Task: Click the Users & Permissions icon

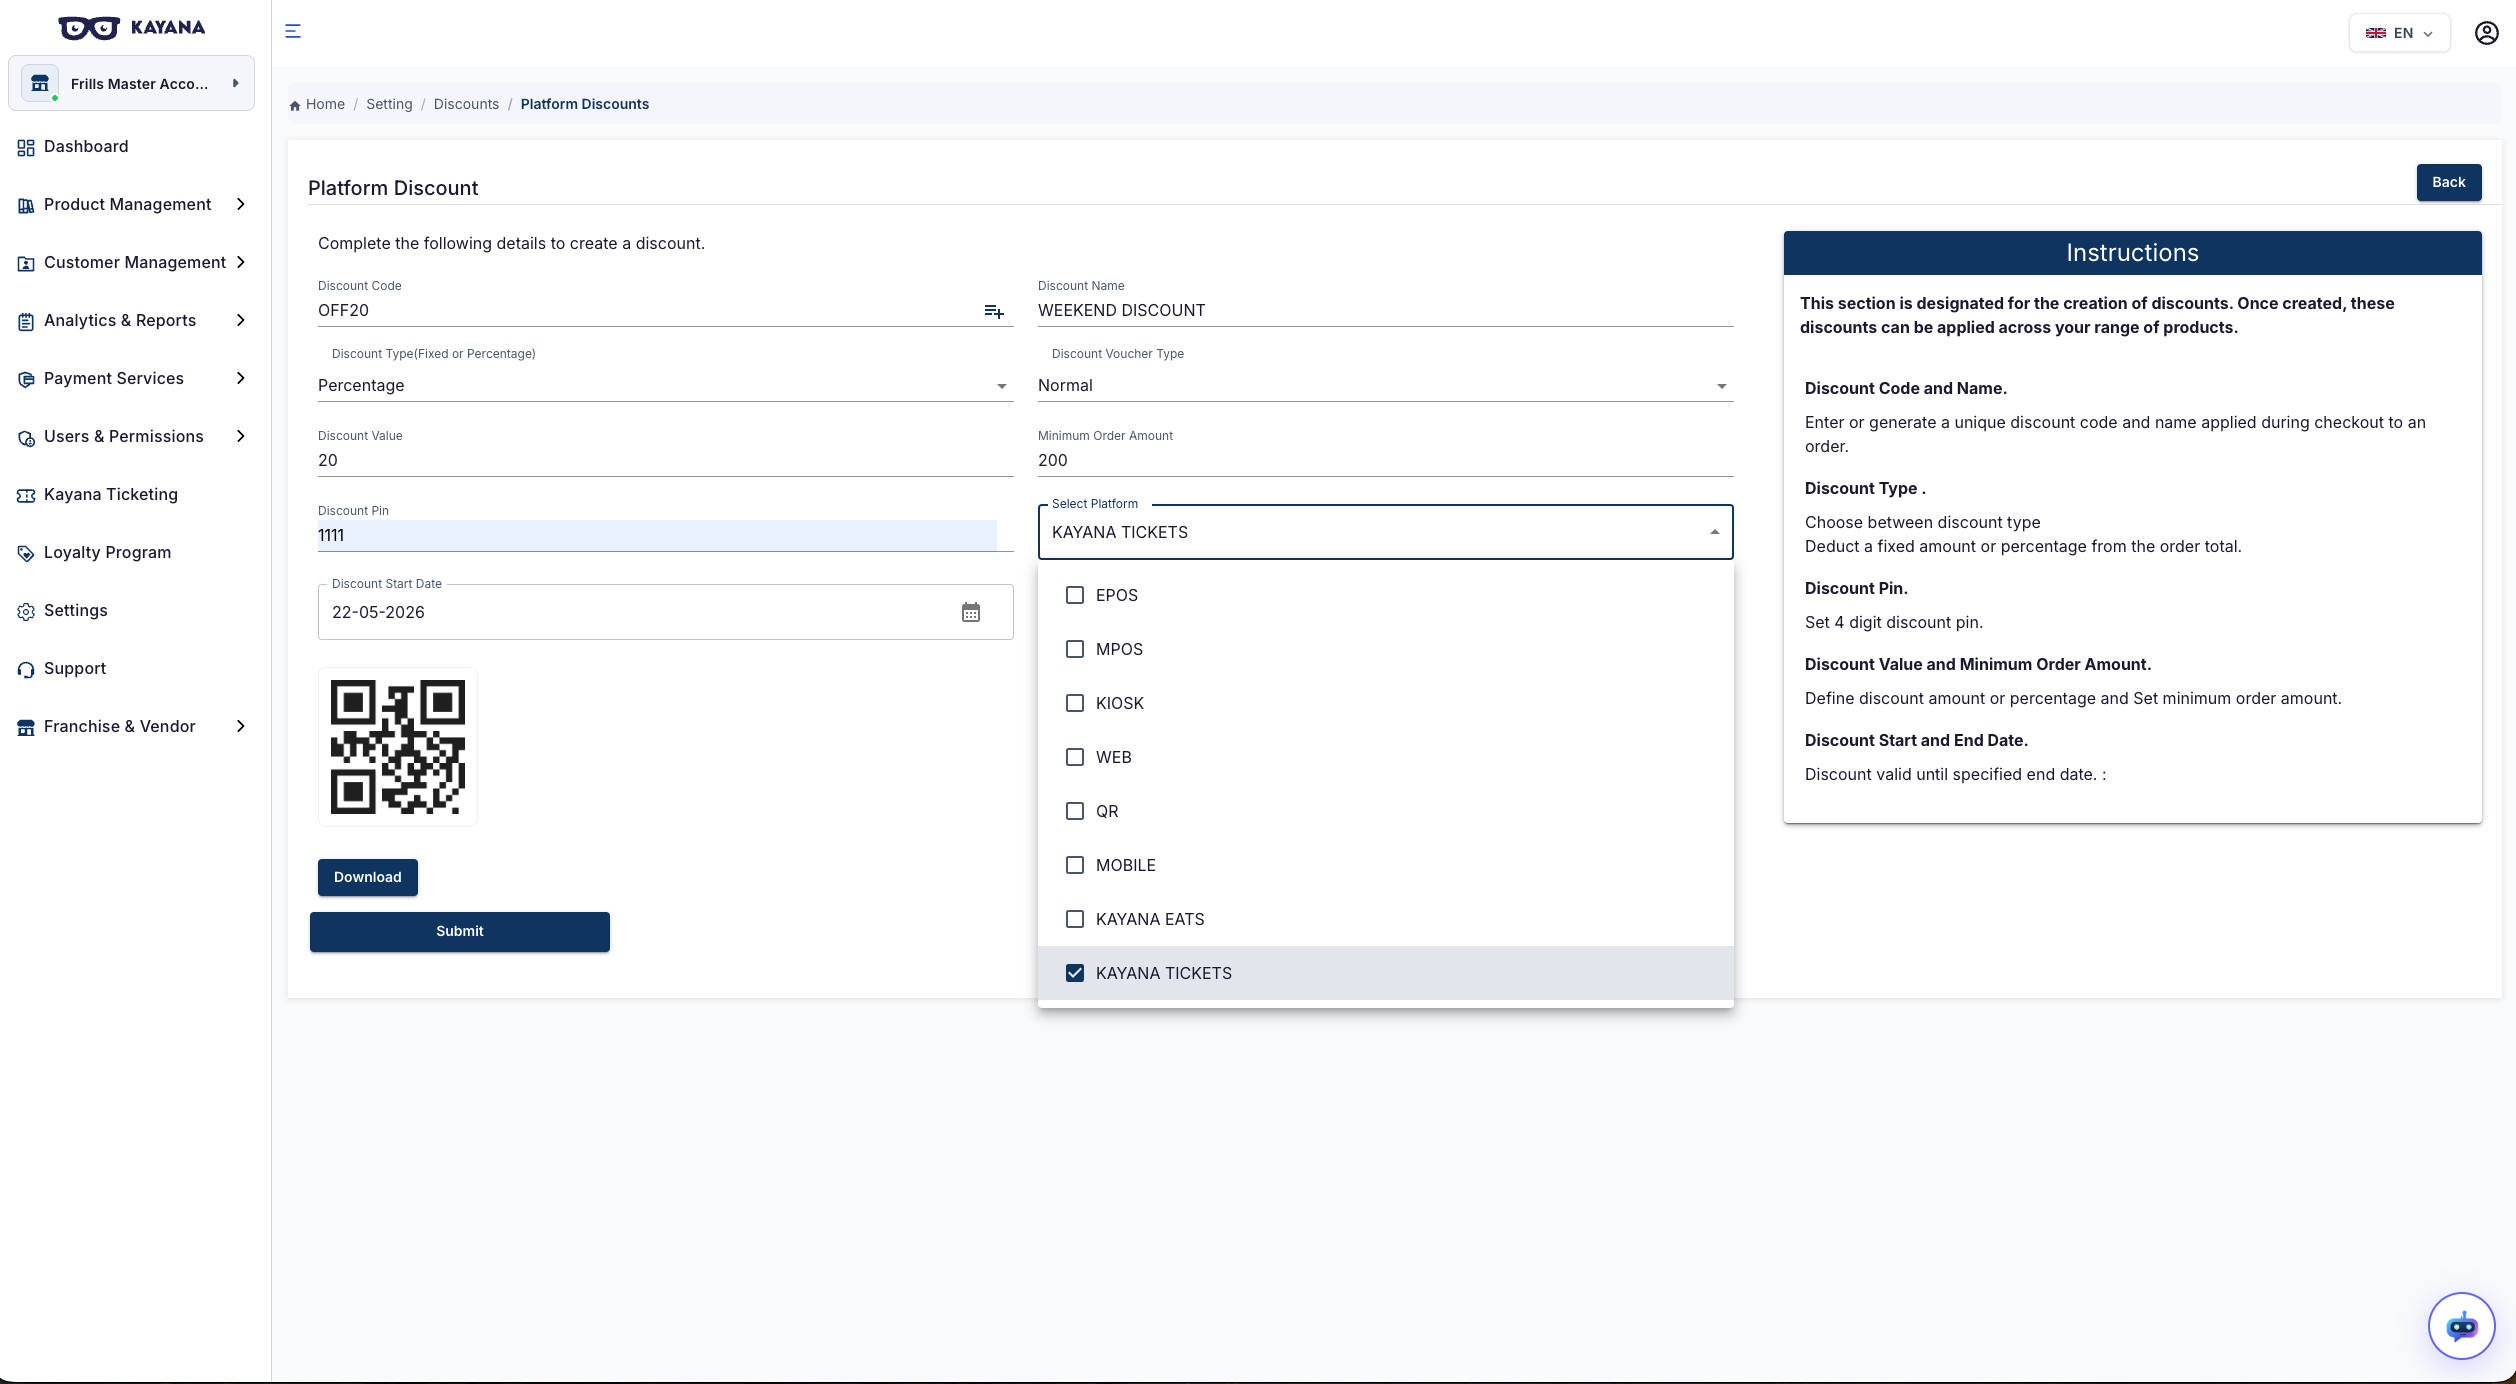Action: pos(26,437)
